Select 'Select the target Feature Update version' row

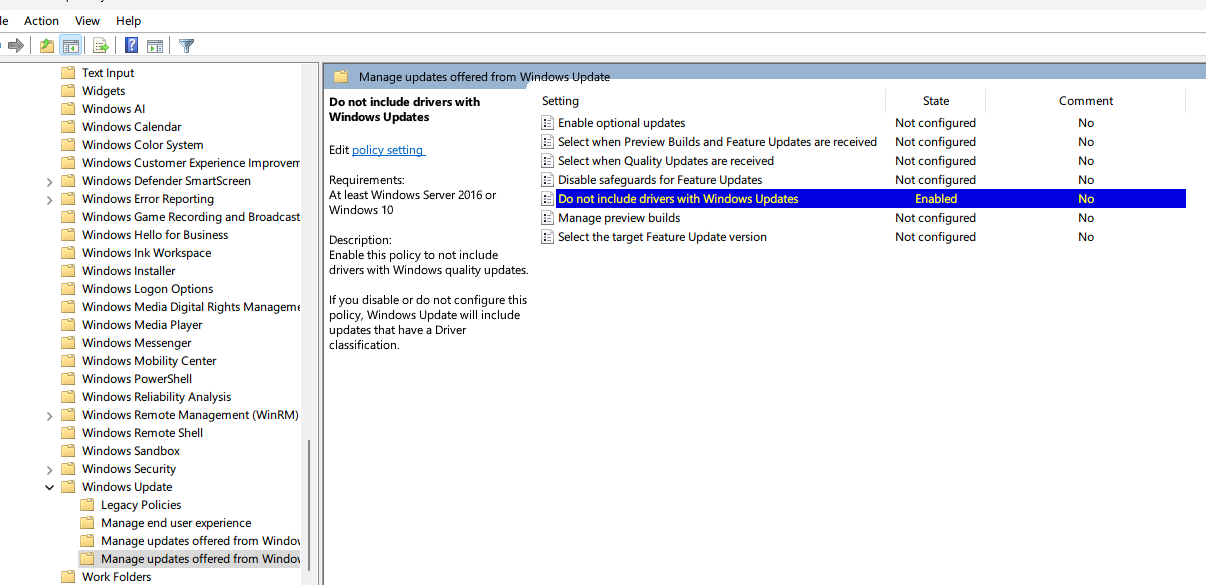tap(863, 237)
